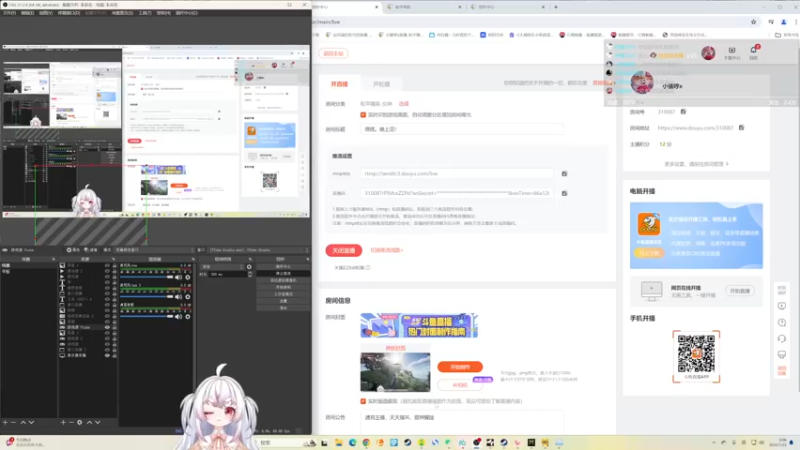Viewport: 800px width, 450px height.
Task: Move selected source down in sources list
Action: point(98,422)
